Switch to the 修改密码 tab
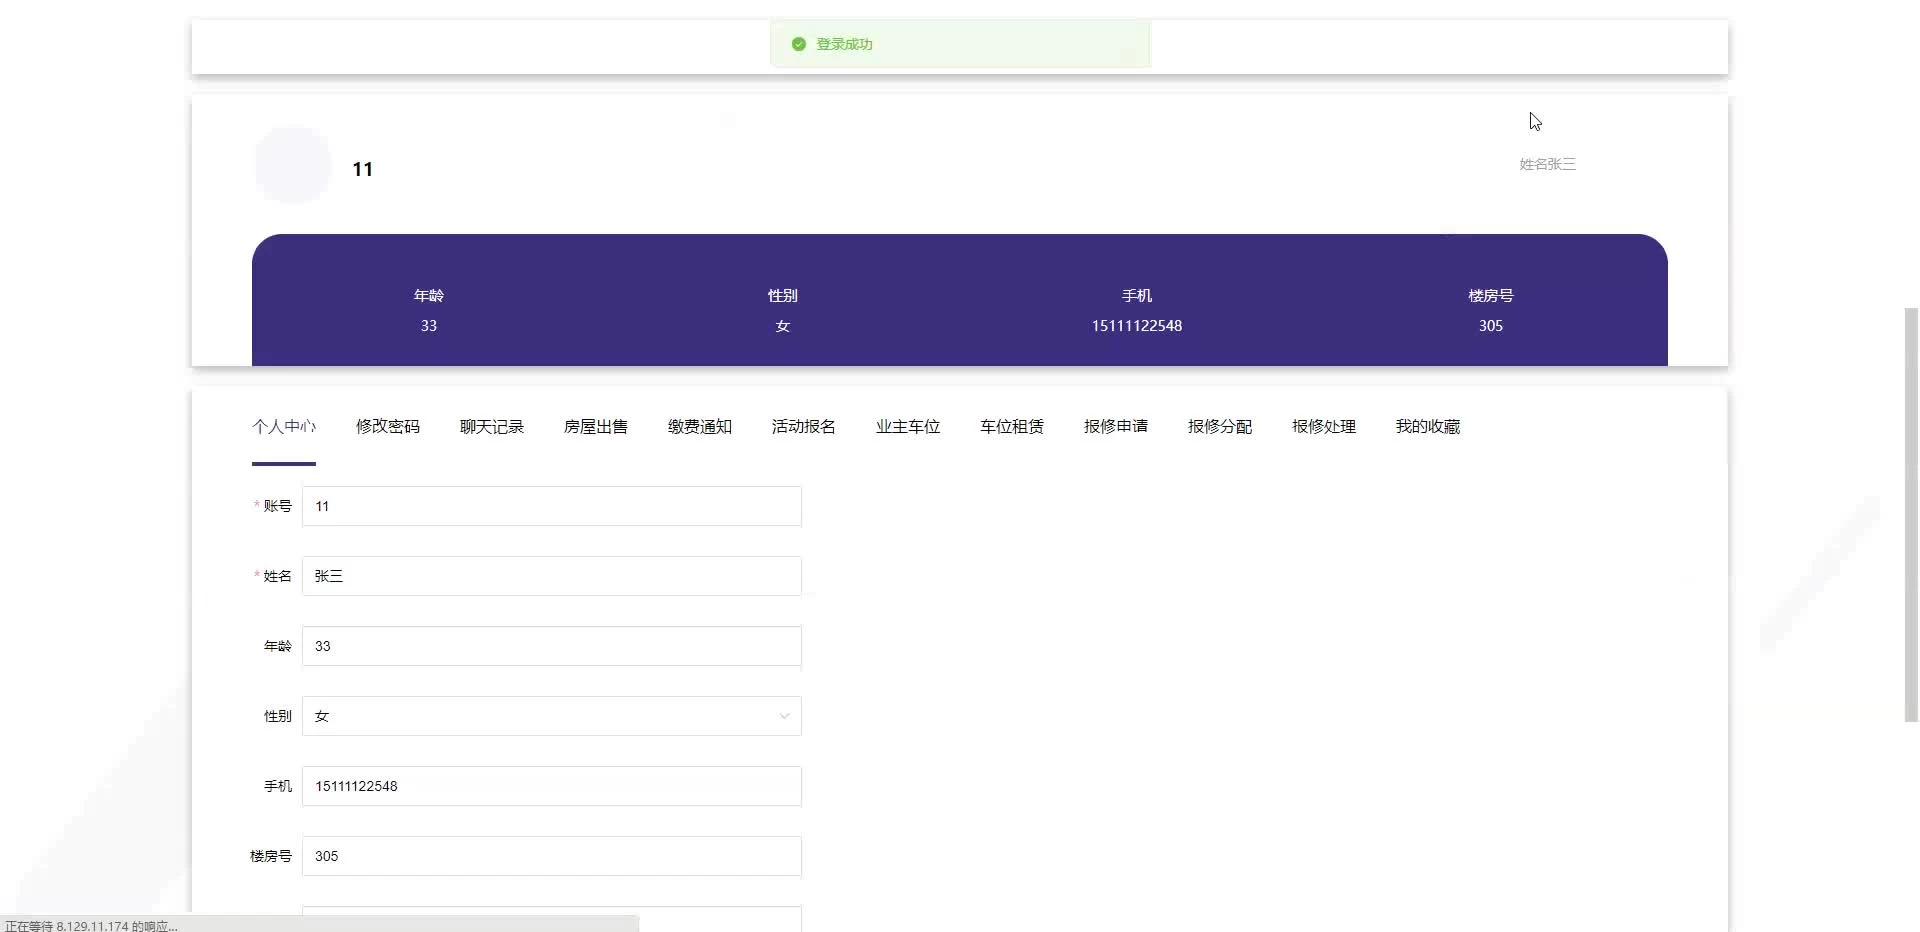The image size is (1920, 932). [x=388, y=427]
